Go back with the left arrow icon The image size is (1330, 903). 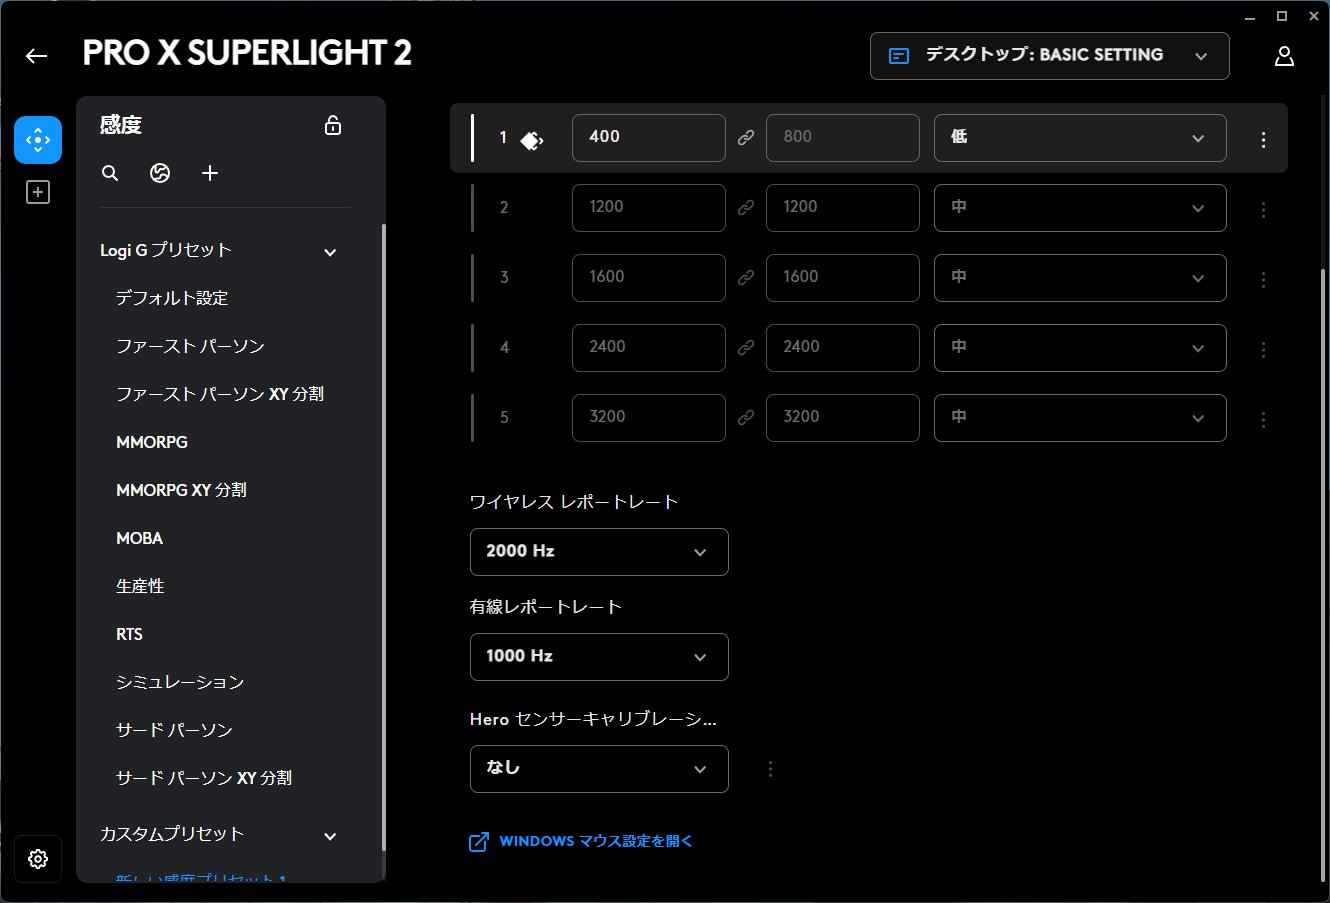(37, 56)
